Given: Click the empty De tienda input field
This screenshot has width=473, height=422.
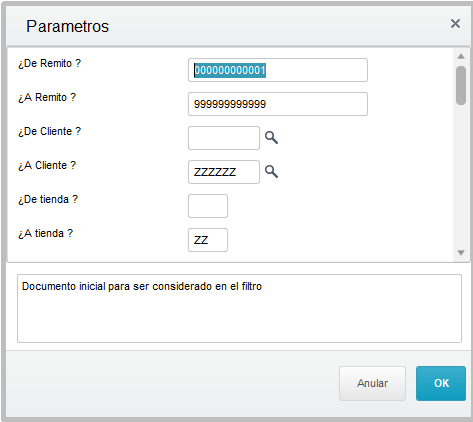Looking at the screenshot, I should [x=208, y=206].
